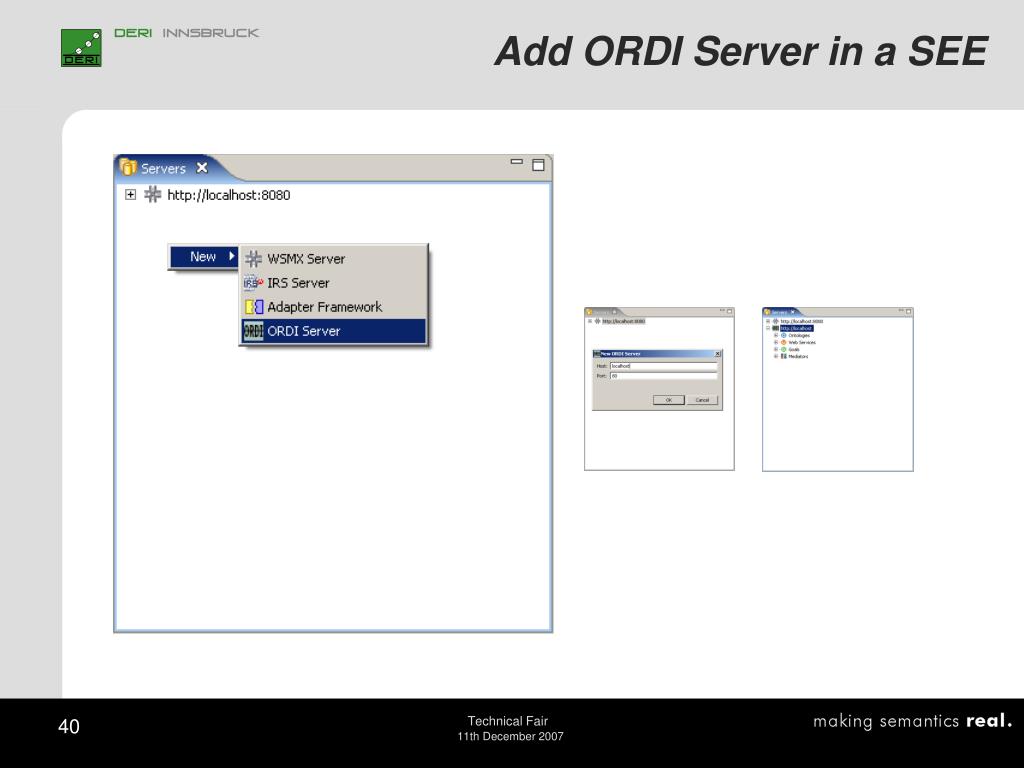Click the Host field in New ORDI Server dialog
This screenshot has width=1024, height=768.
664,366
